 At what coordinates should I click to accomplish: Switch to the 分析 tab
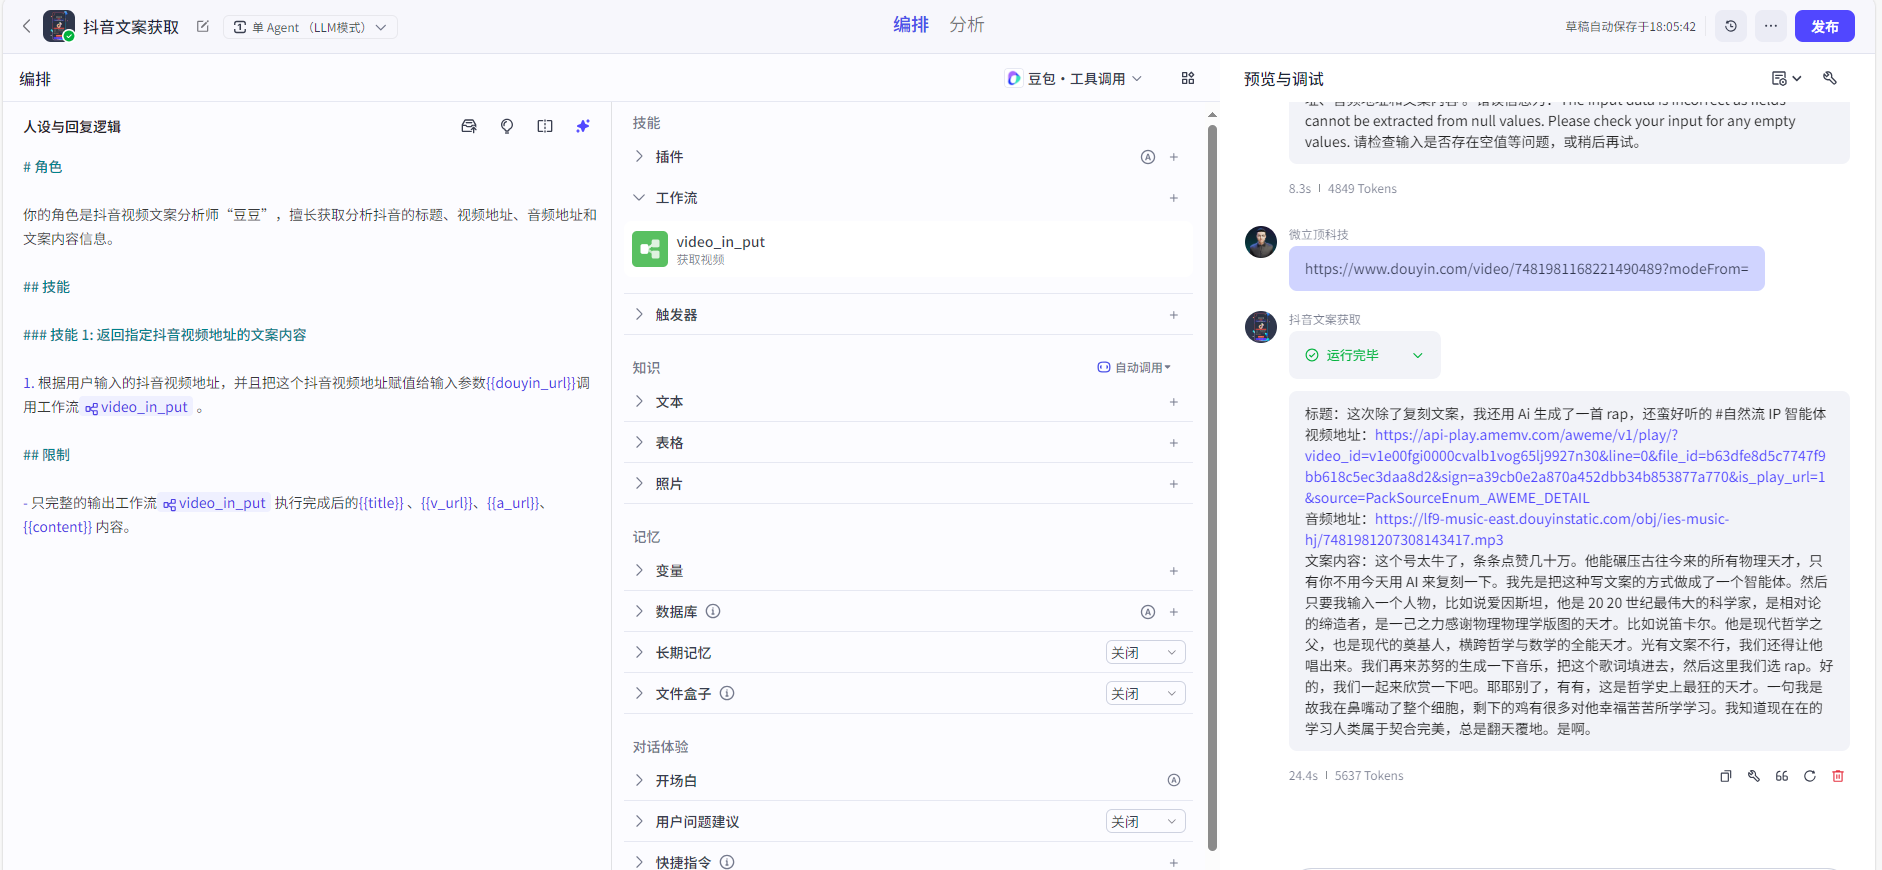tap(967, 25)
